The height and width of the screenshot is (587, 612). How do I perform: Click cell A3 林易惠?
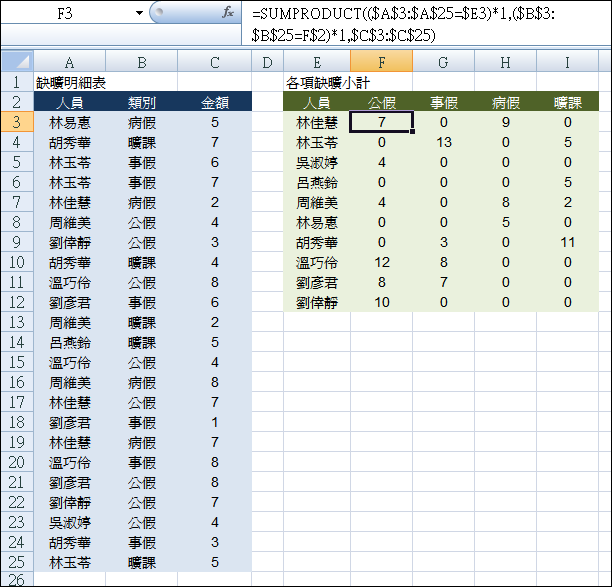coord(69,123)
